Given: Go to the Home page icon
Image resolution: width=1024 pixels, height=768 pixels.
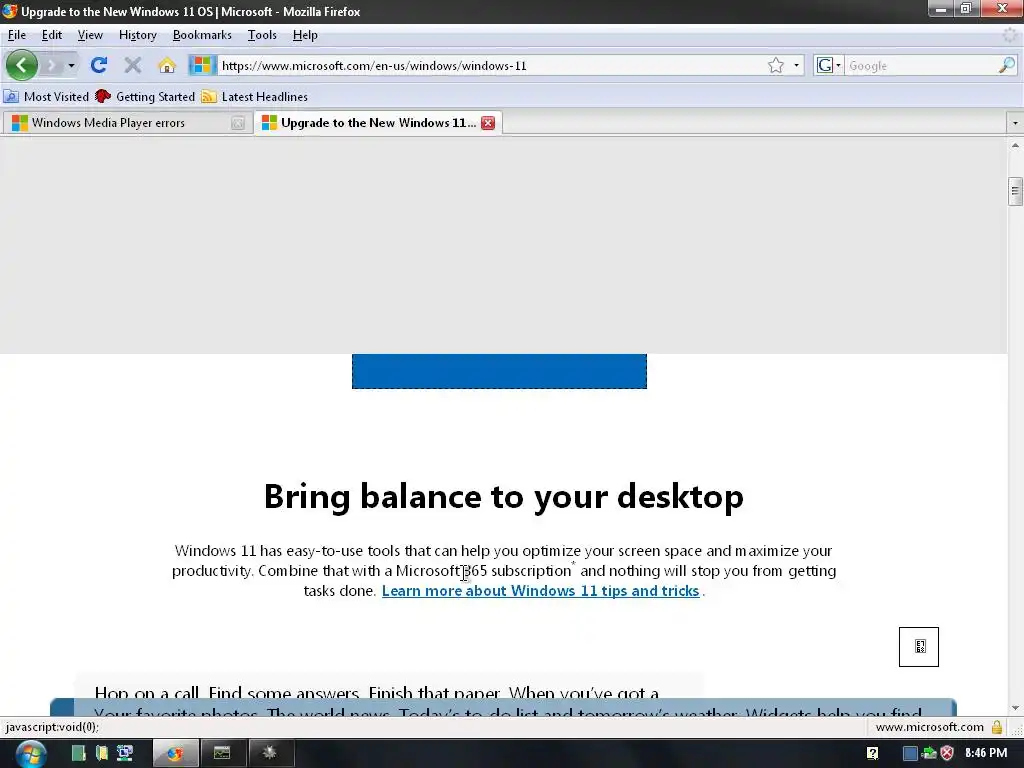Looking at the screenshot, I should [x=167, y=65].
